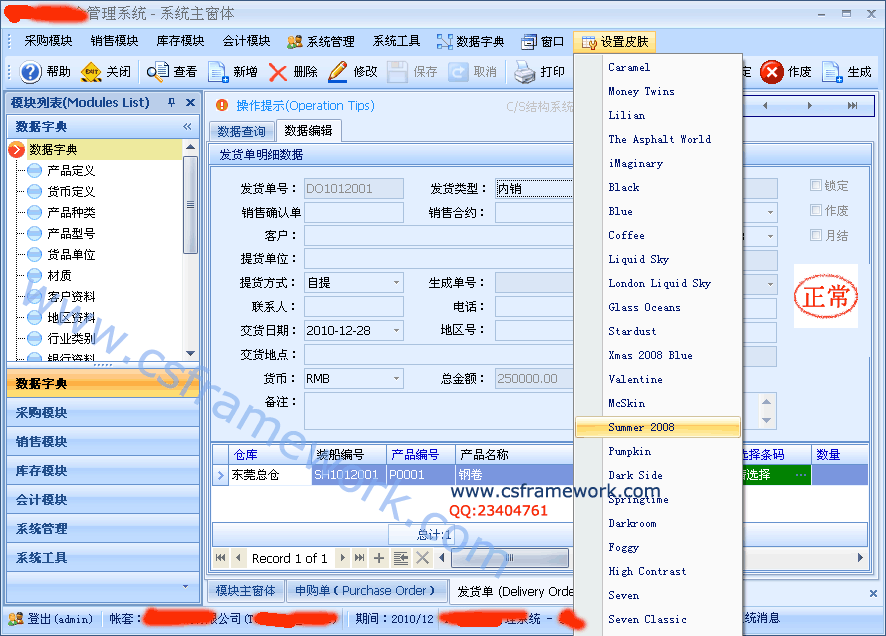886x636 pixels.
Task: Click the 关闭 exit toolbar icon
Action: pyautogui.click(x=91, y=72)
